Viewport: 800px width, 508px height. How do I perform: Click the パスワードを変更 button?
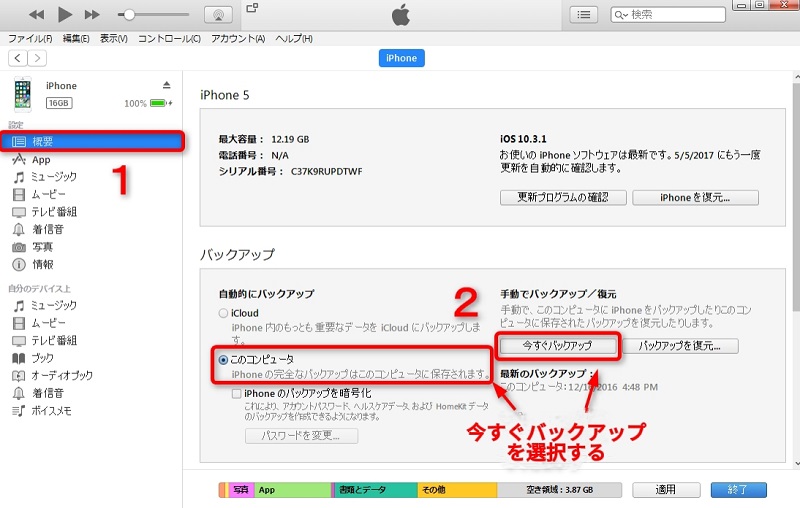tap(302, 436)
